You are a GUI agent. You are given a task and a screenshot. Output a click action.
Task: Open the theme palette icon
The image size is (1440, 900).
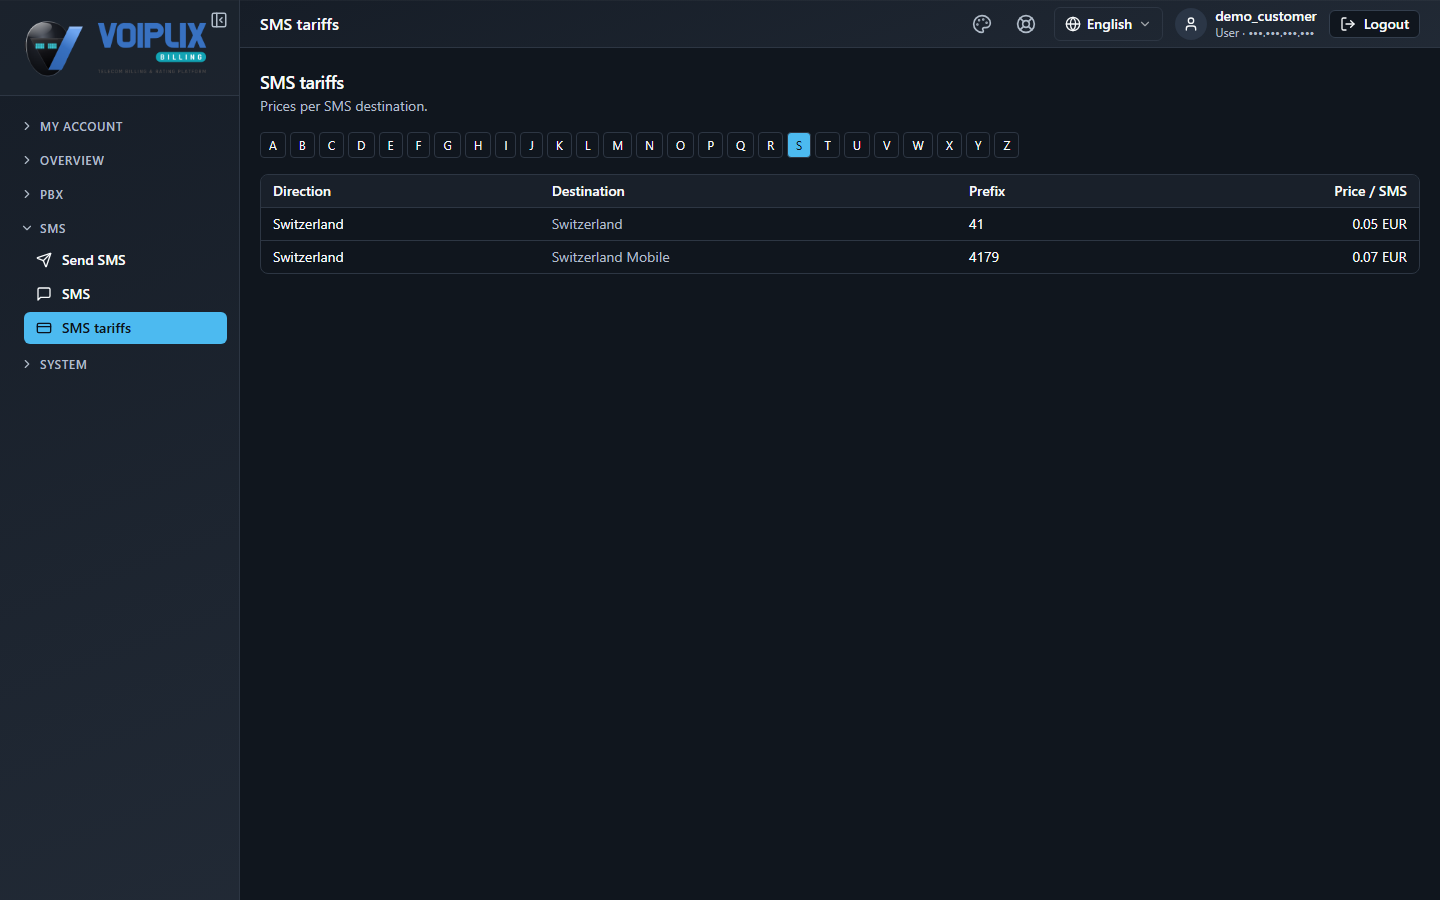pyautogui.click(x=982, y=24)
